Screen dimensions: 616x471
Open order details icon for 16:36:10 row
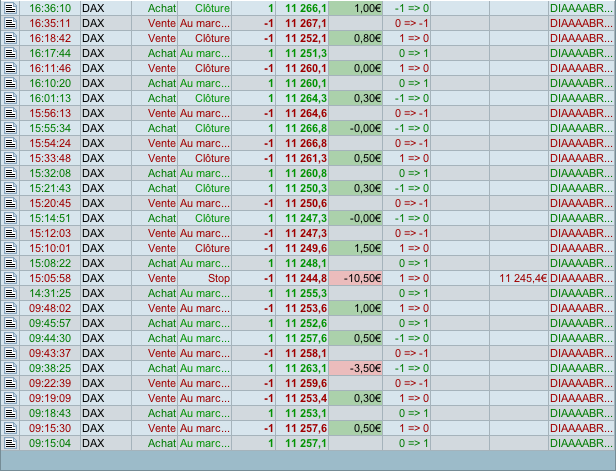pos(11,8)
